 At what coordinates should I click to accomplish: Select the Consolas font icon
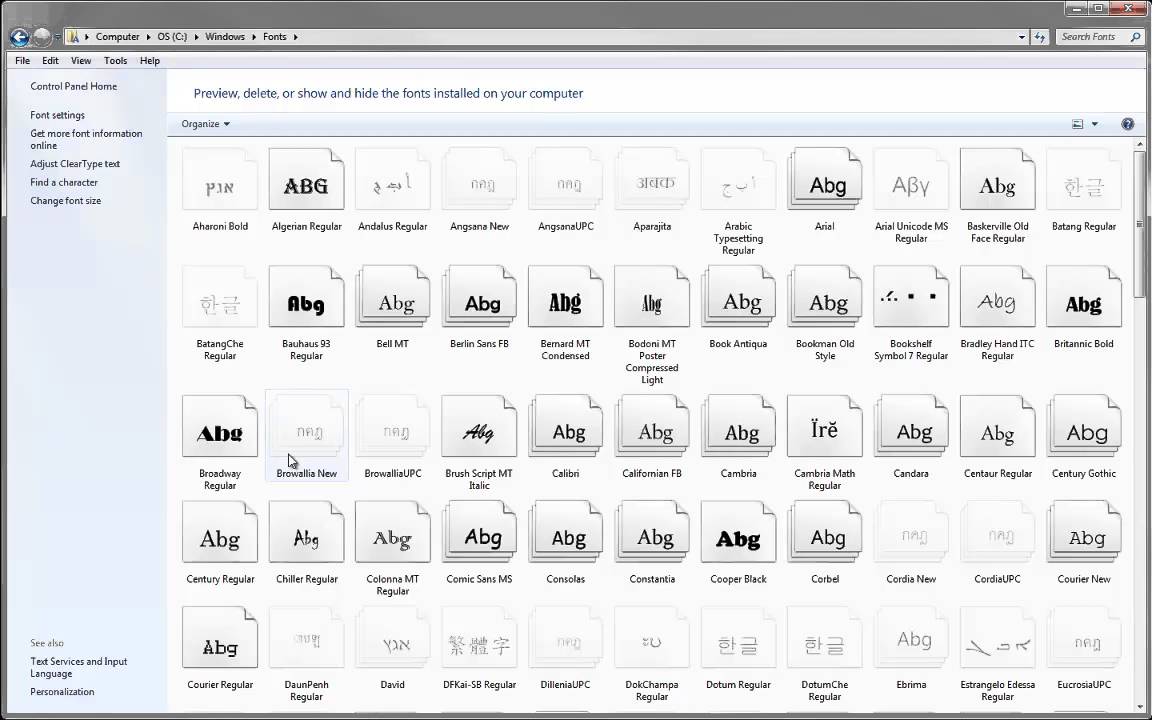click(566, 532)
